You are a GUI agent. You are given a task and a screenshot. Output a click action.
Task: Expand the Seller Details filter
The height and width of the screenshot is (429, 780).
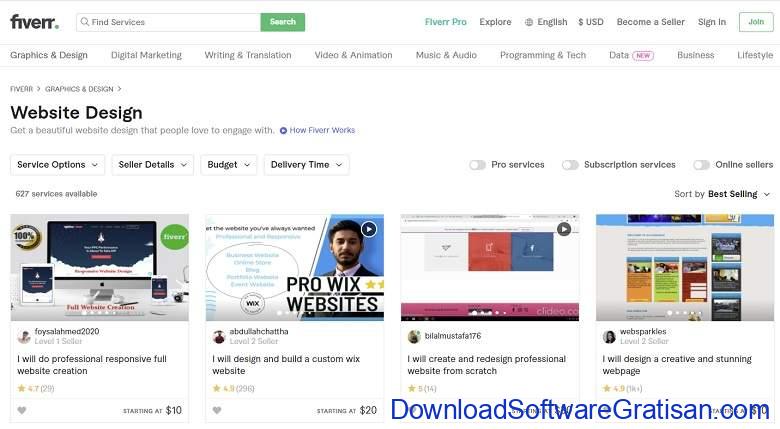(x=152, y=165)
